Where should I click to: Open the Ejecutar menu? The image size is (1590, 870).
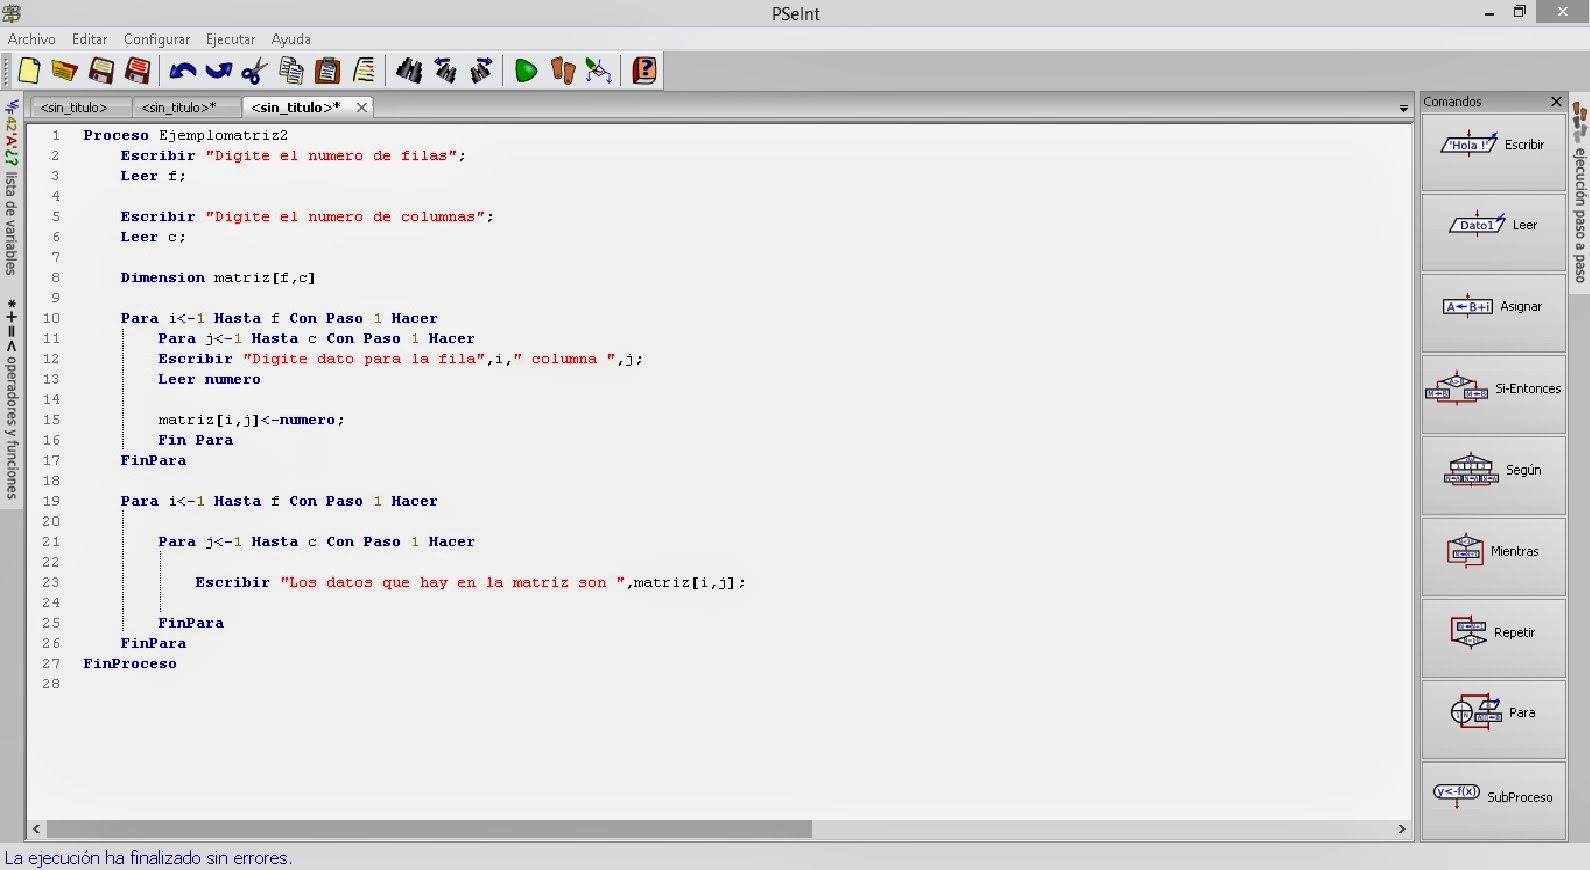pos(230,39)
